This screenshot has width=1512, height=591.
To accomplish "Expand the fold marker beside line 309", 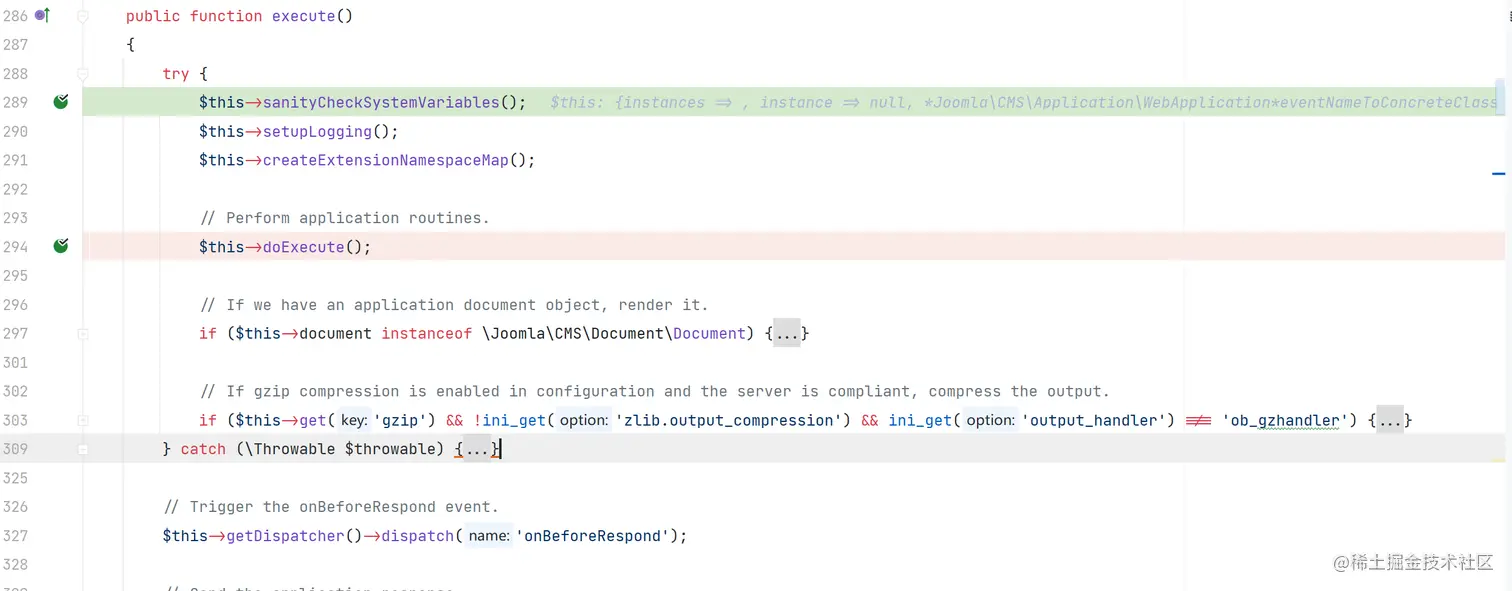I will (83, 450).
